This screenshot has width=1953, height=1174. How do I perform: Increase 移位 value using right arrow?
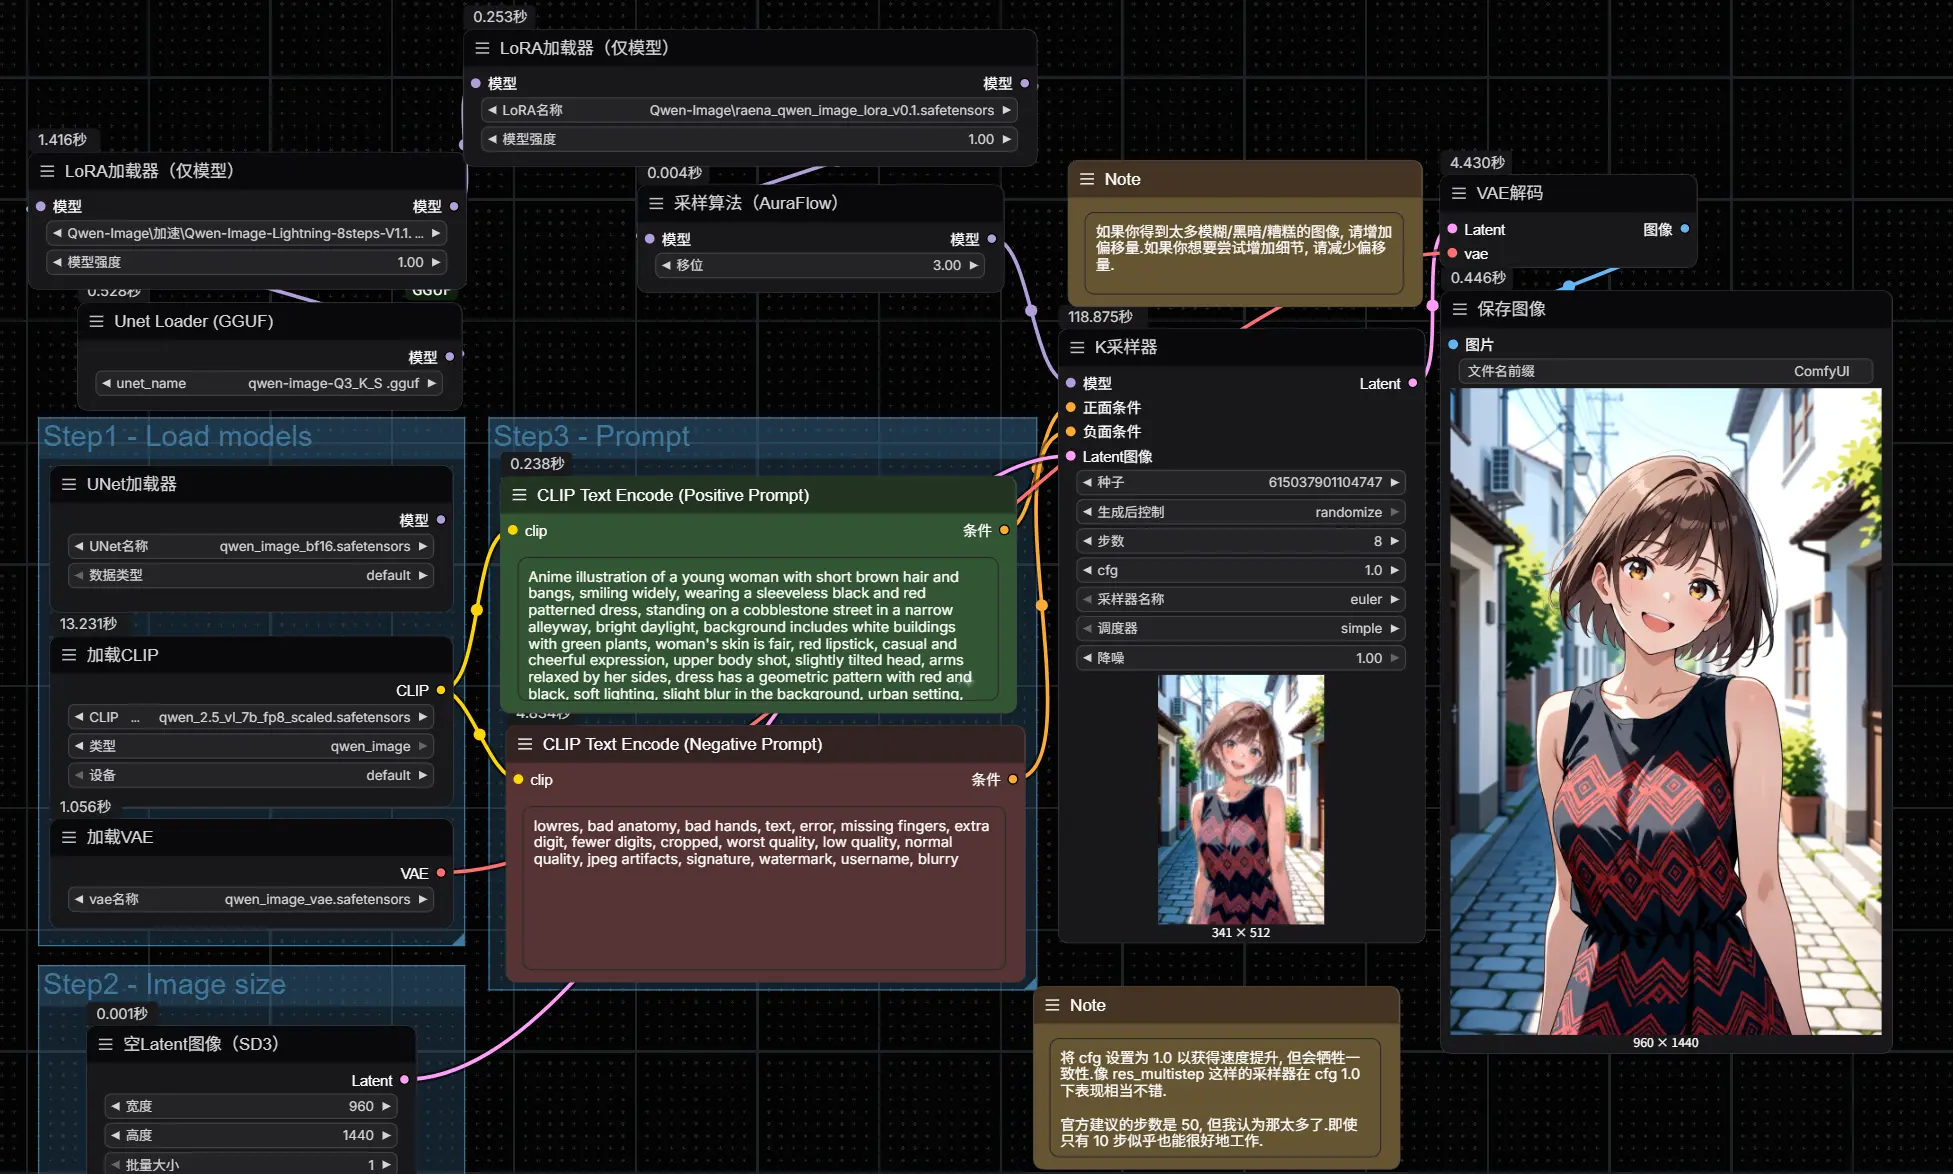tap(973, 265)
